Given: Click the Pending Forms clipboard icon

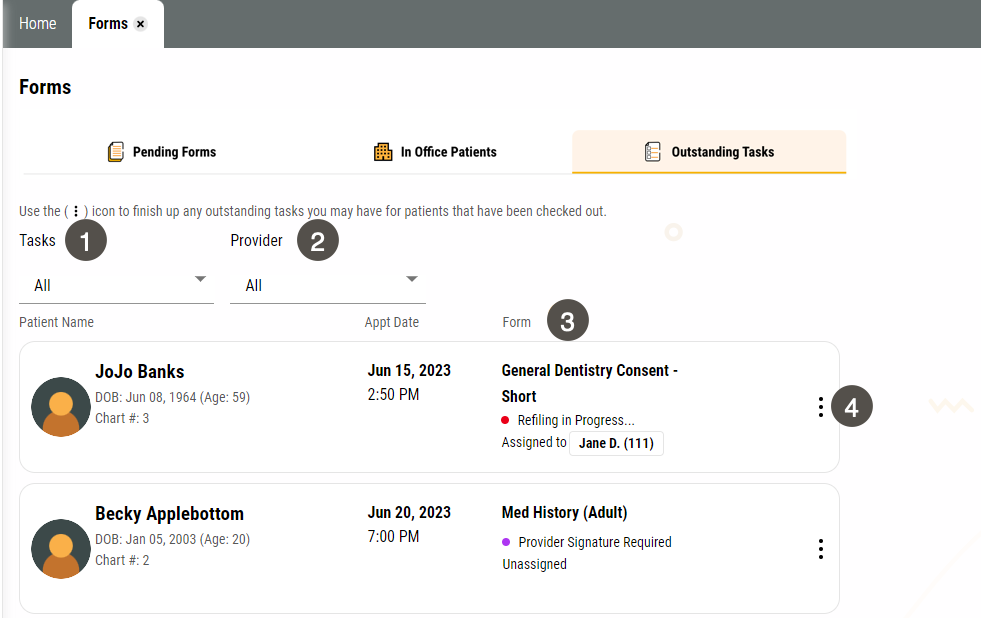Looking at the screenshot, I should (x=116, y=152).
